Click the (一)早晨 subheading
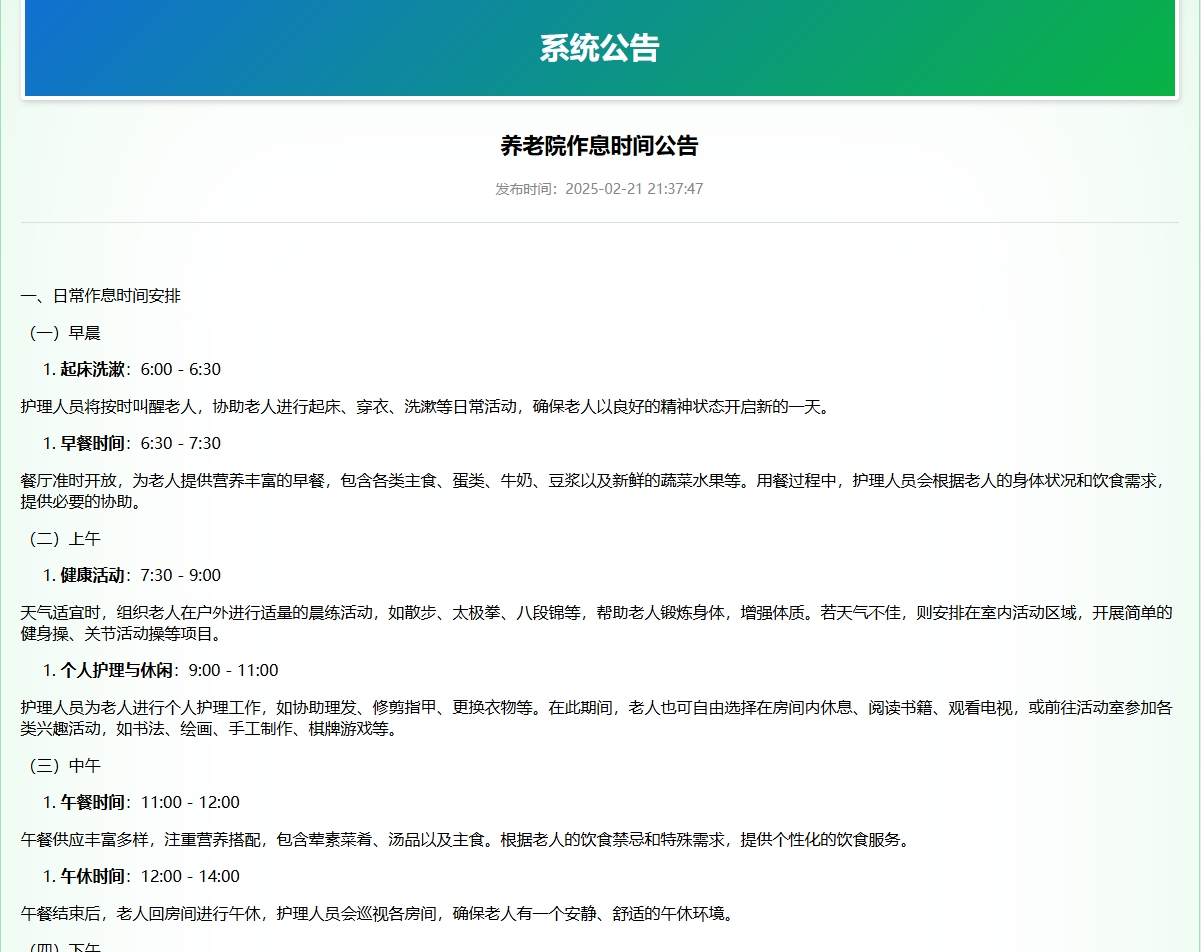This screenshot has height=952, width=1201. pyautogui.click(x=61, y=333)
